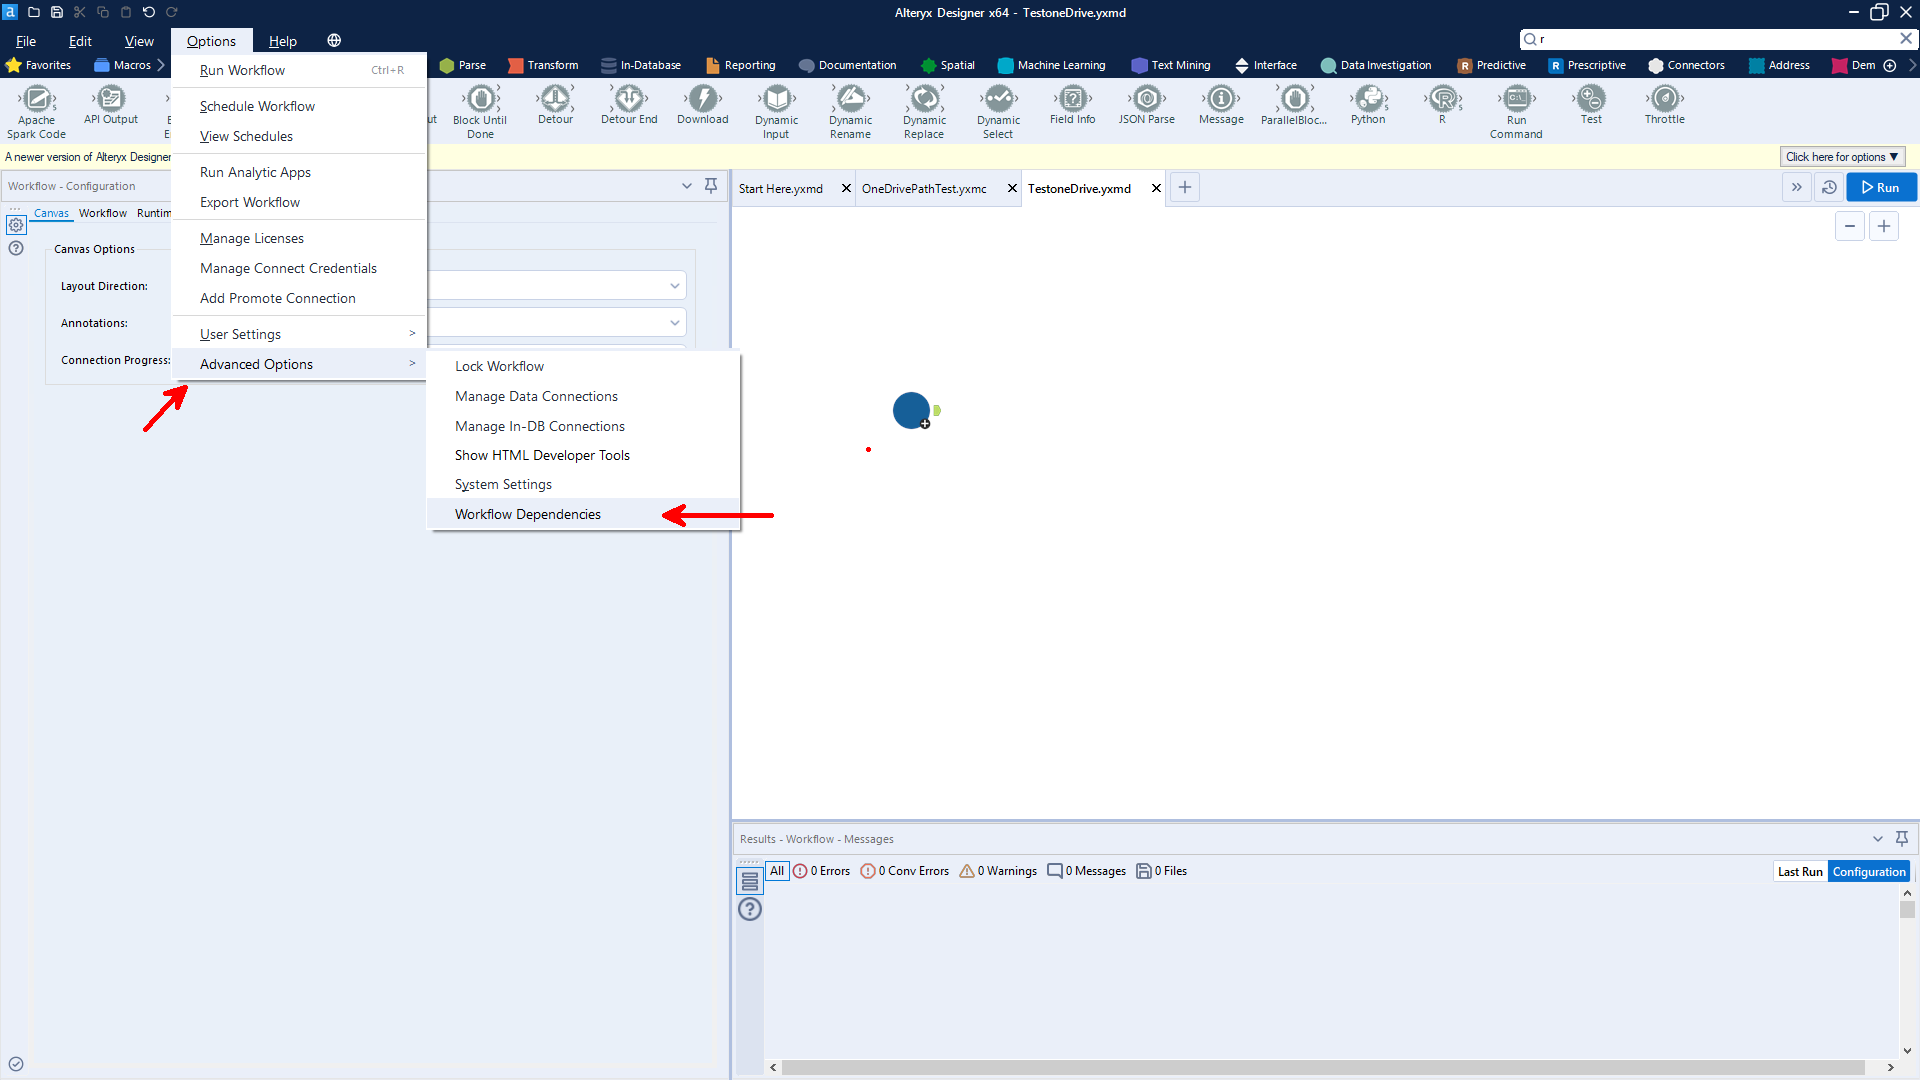This screenshot has width=1920, height=1080.
Task: Toggle the Errors filter in Results
Action: pyautogui.click(x=822, y=871)
